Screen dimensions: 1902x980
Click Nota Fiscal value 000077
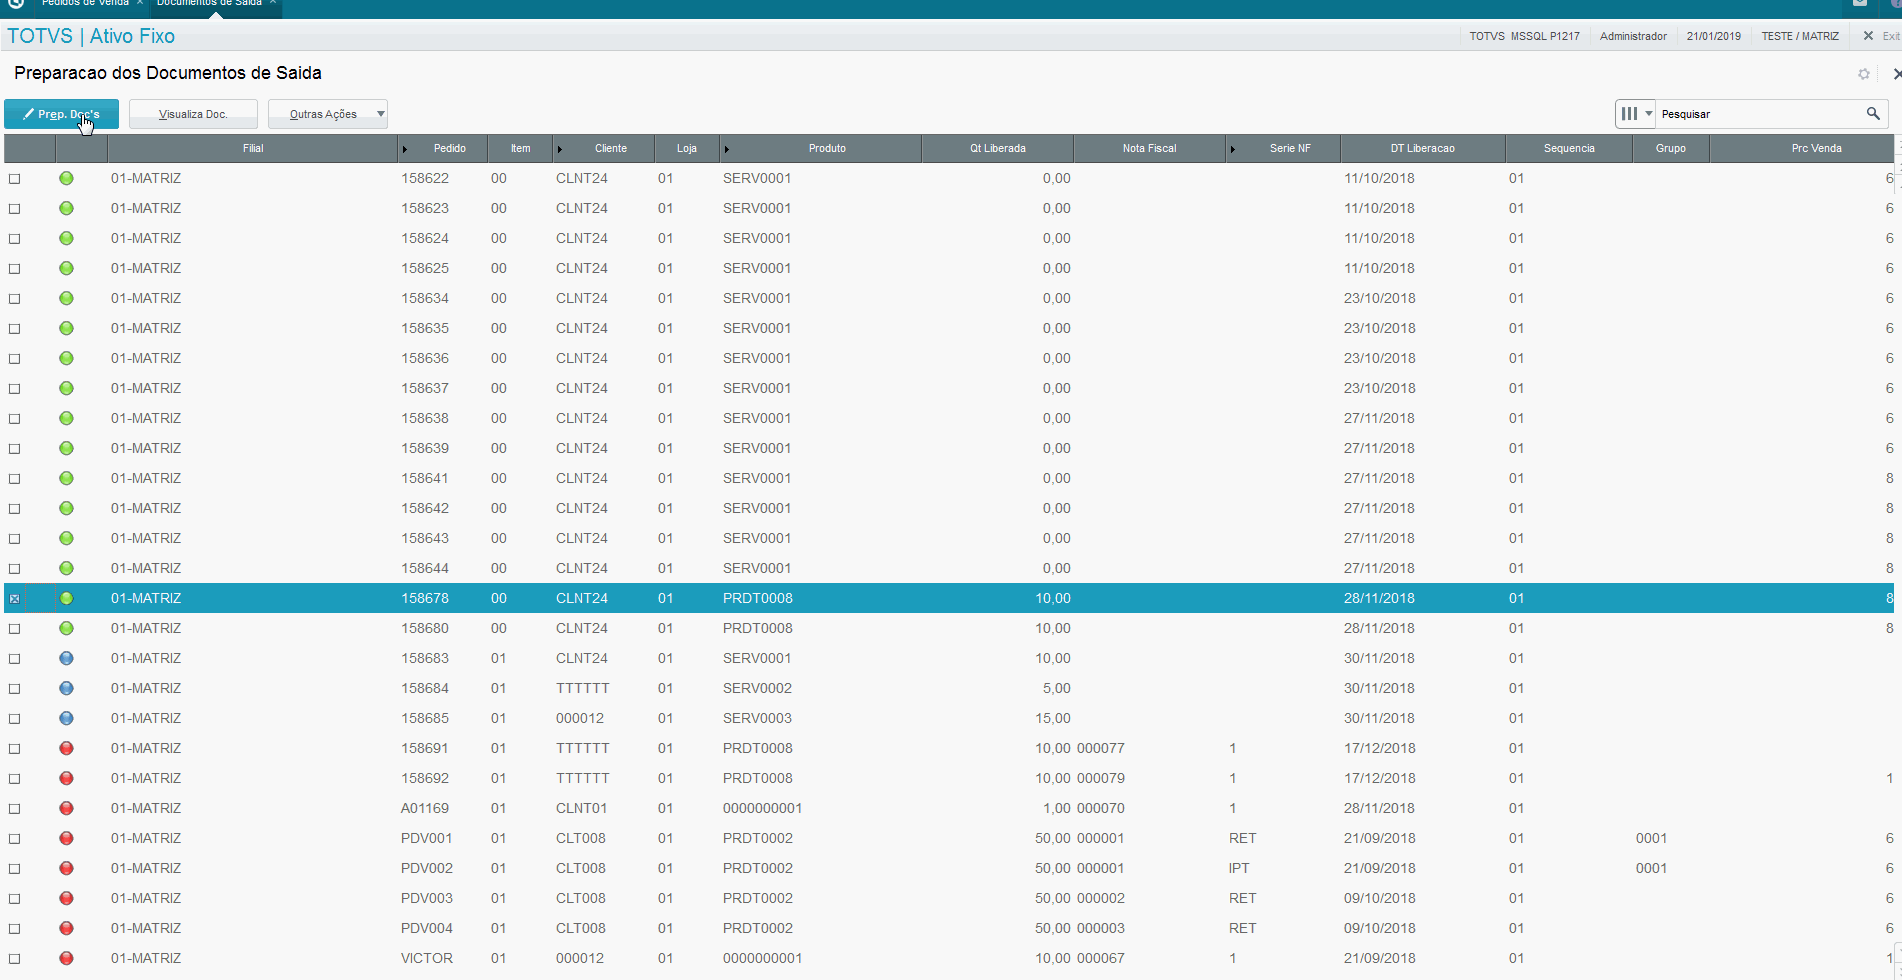(x=1101, y=748)
